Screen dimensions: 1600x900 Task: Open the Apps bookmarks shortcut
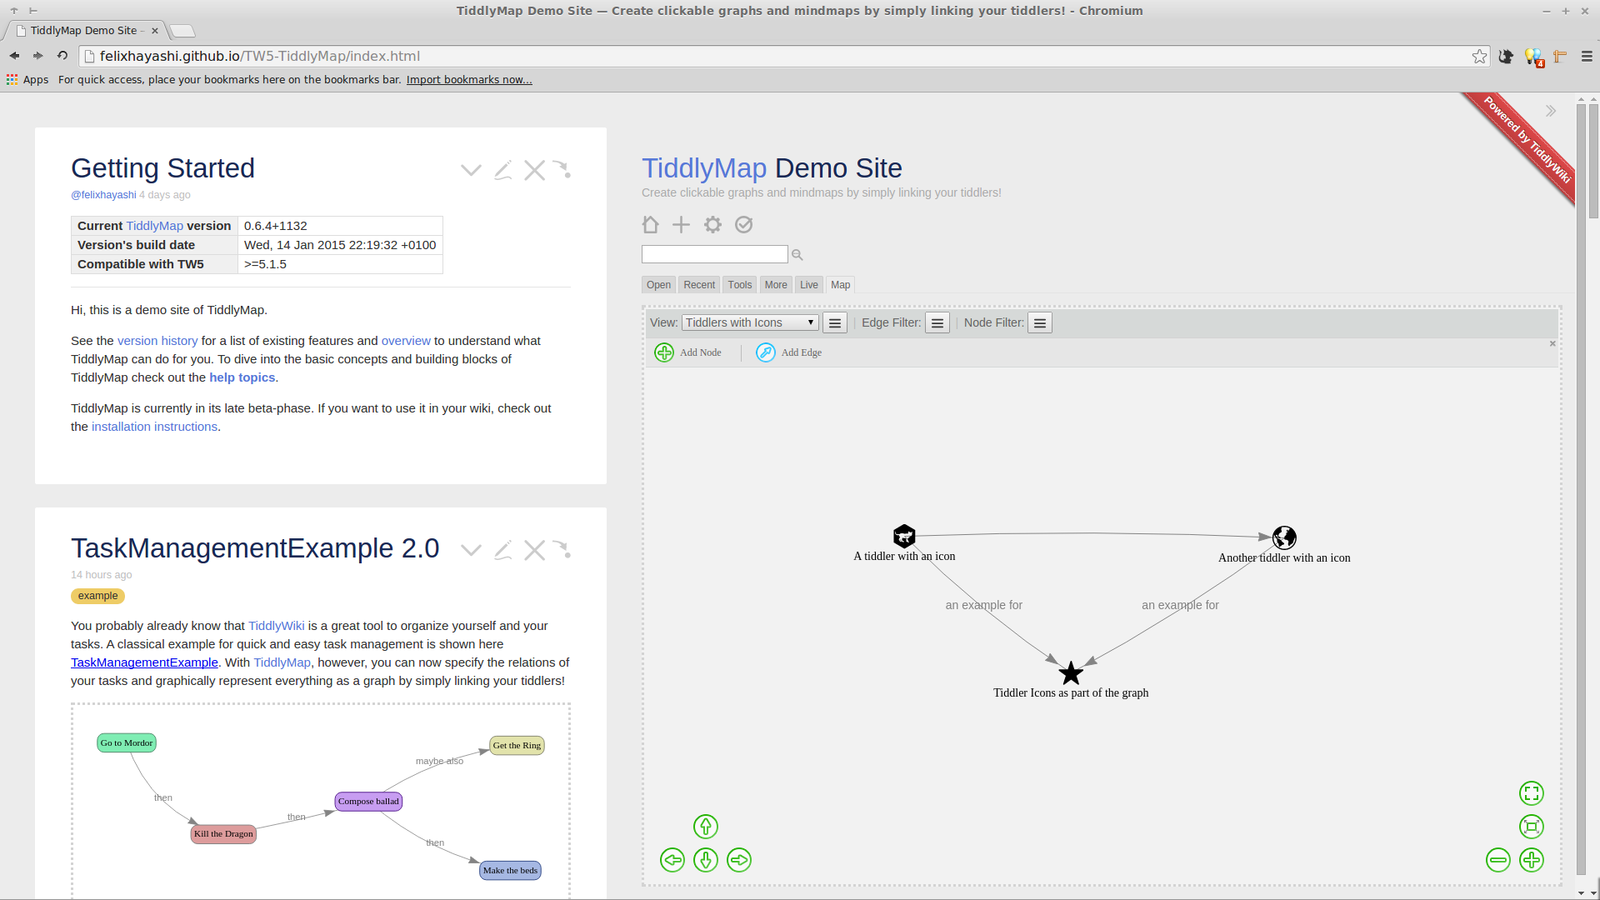tap(27, 80)
